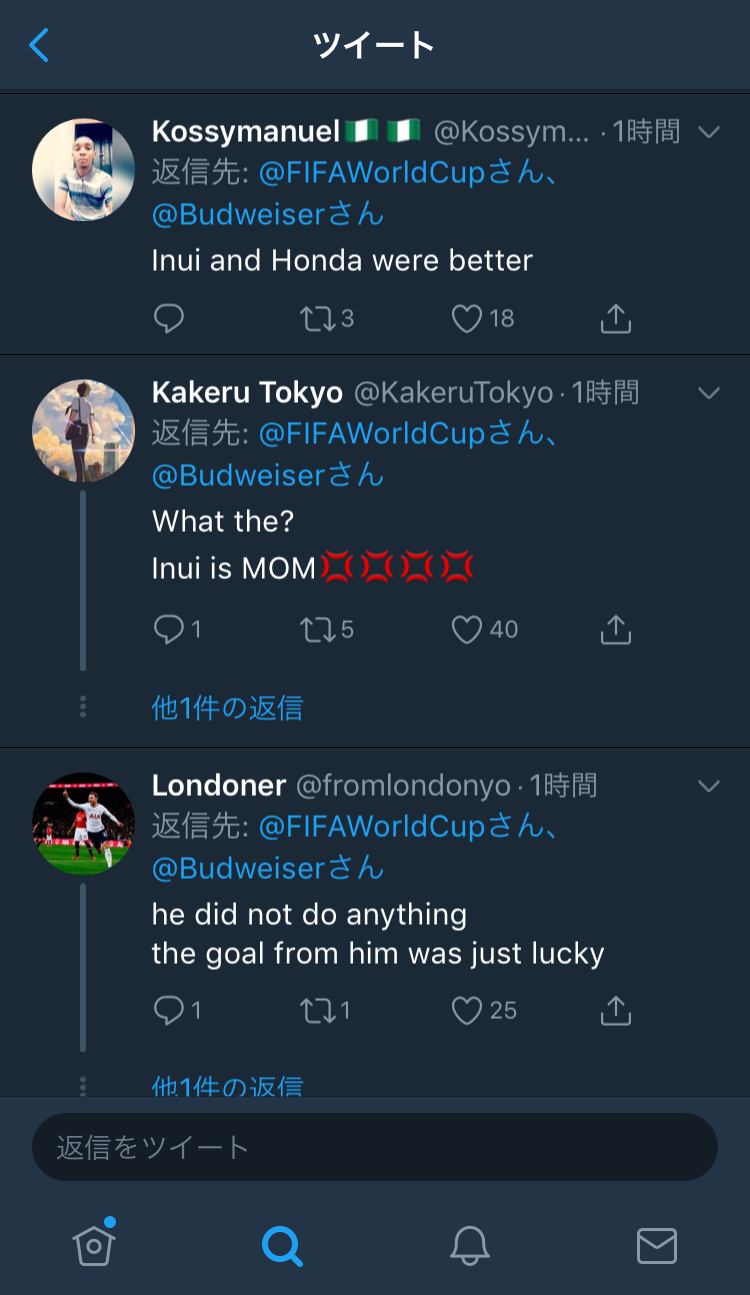This screenshot has height=1295, width=750.
Task: Open Direct Messages envelope
Action: [657, 1245]
